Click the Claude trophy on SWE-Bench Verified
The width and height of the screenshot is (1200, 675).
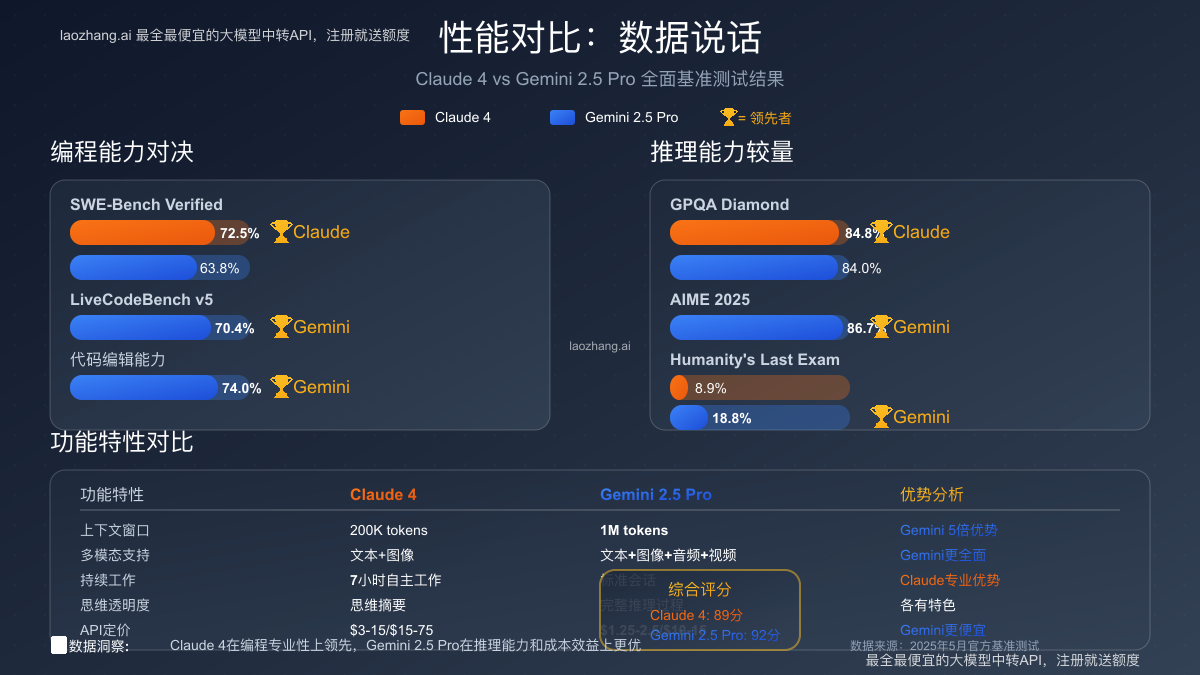281,232
